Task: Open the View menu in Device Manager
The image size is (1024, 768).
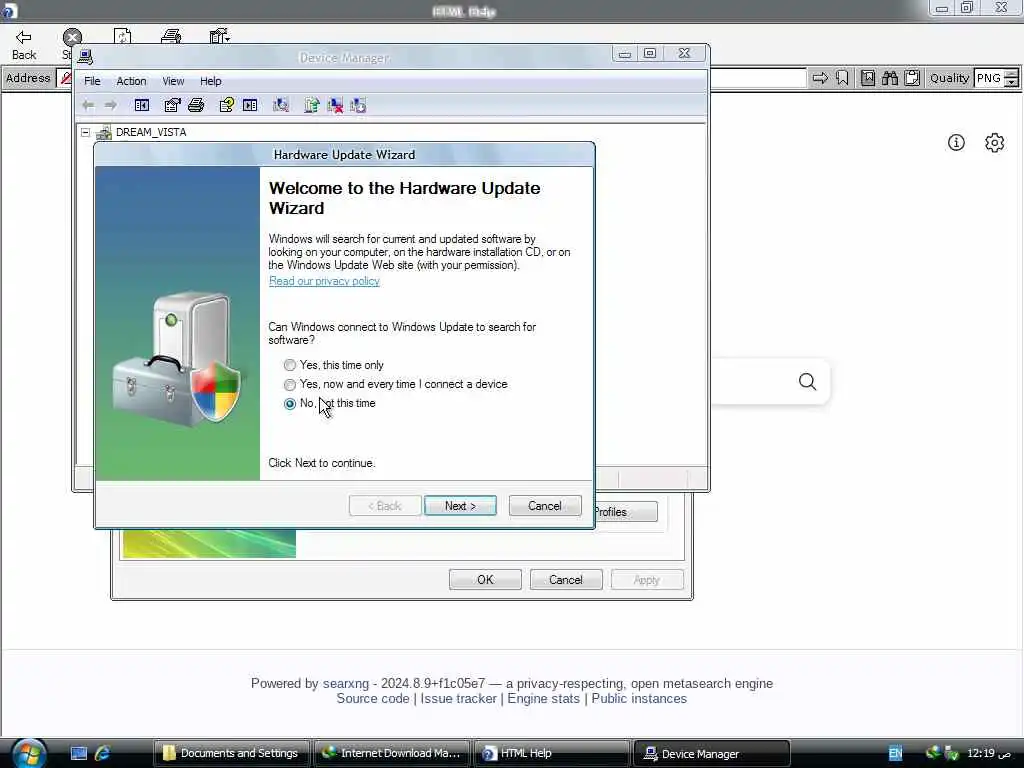Action: (x=173, y=81)
